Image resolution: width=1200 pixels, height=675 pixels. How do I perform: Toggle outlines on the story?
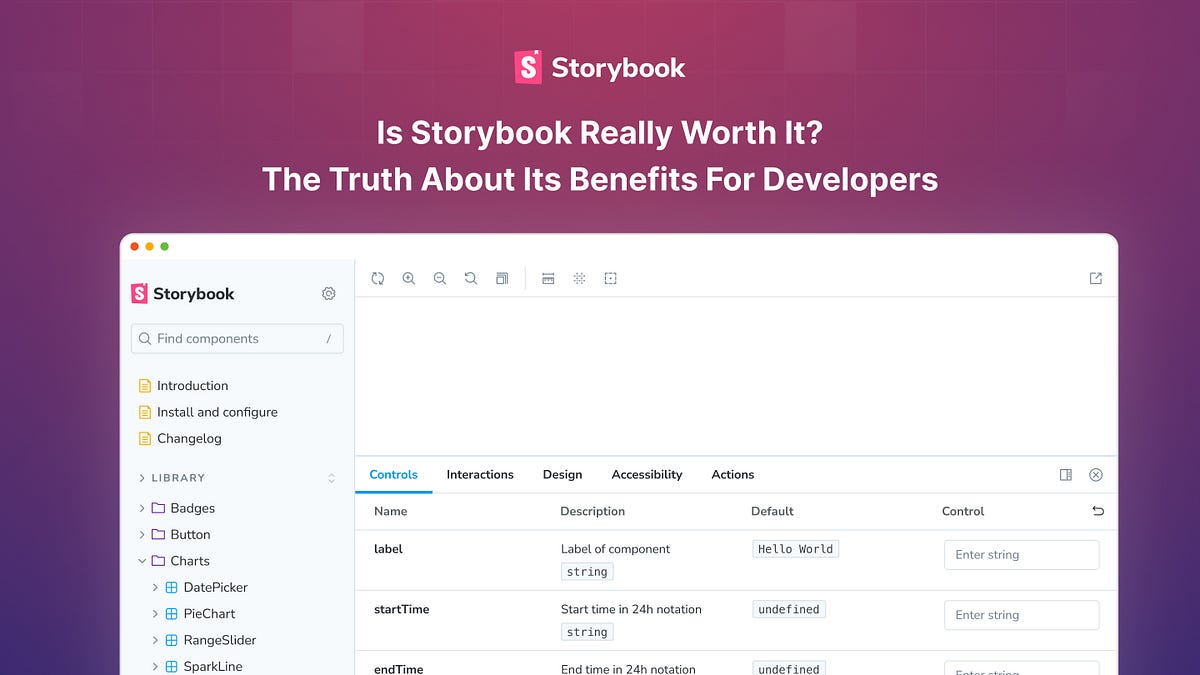[x=611, y=278]
